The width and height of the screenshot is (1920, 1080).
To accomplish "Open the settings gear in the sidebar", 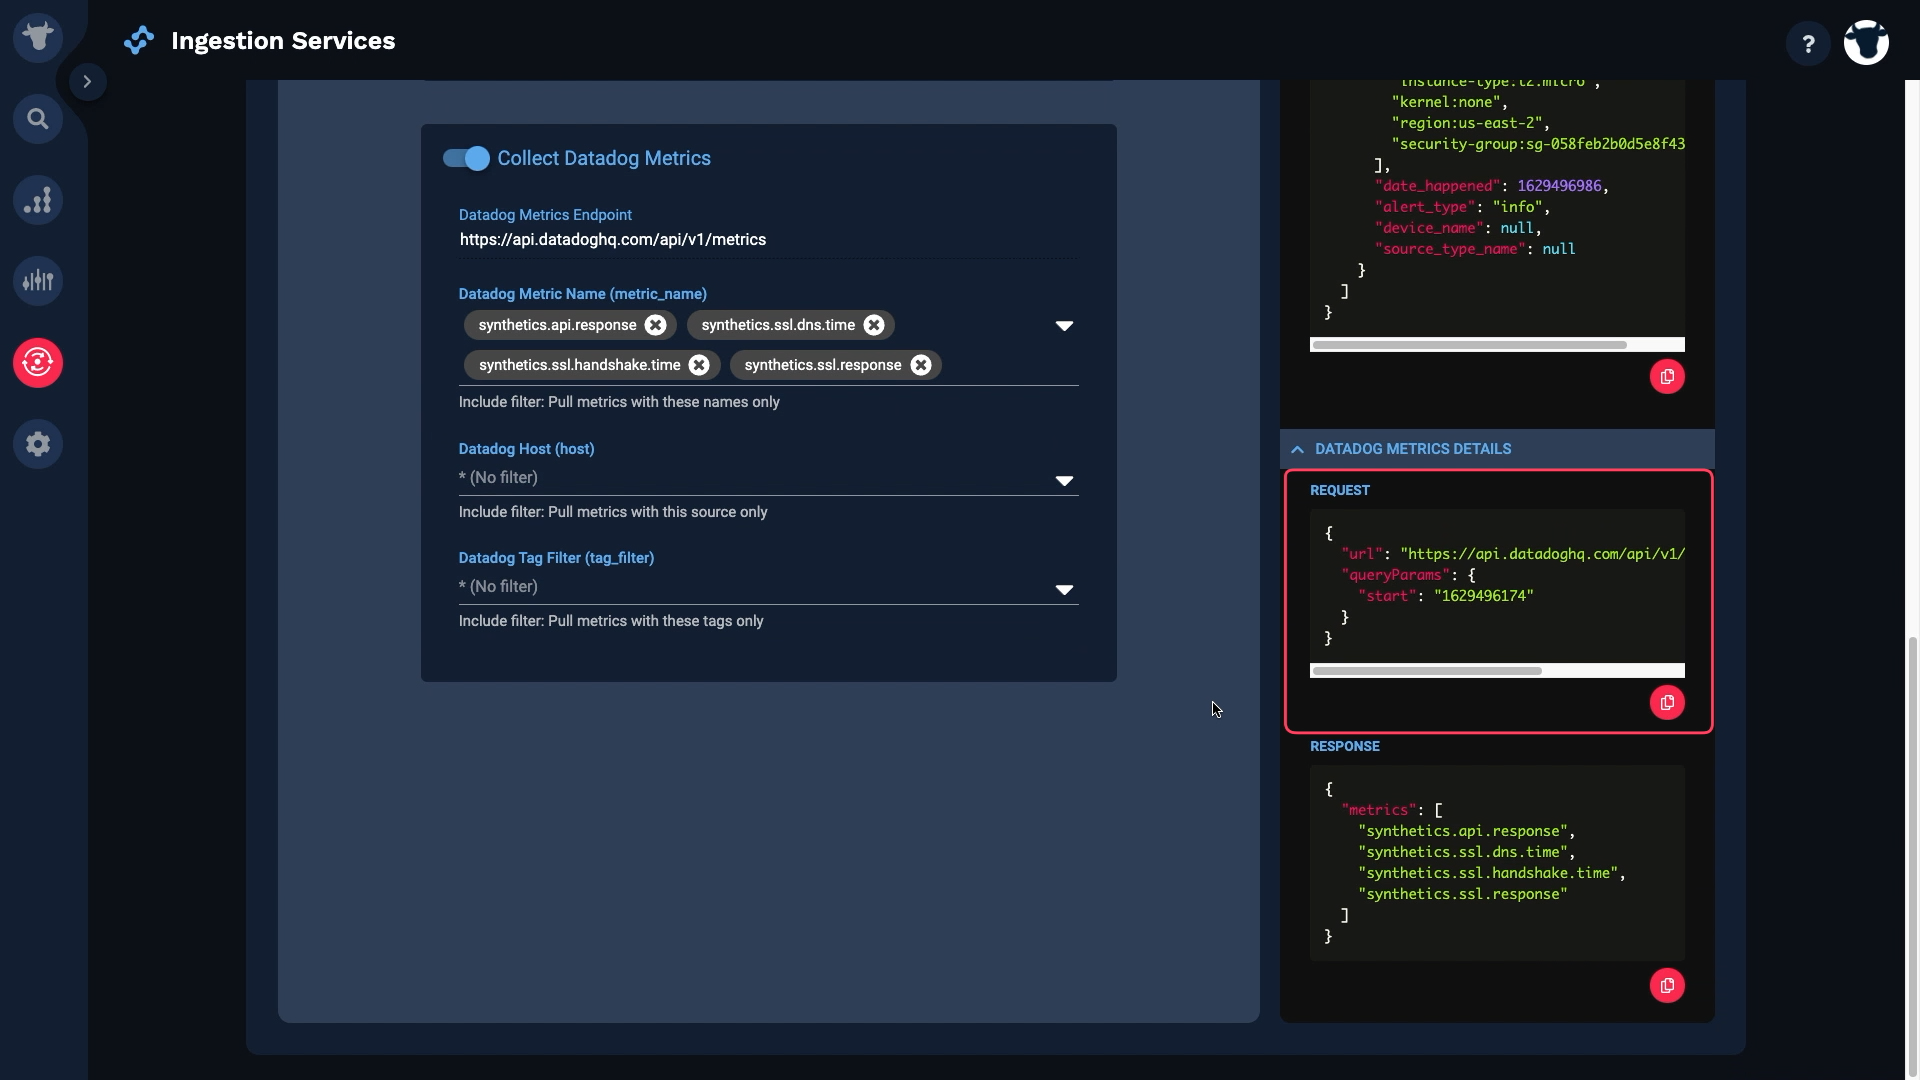I will point(38,443).
